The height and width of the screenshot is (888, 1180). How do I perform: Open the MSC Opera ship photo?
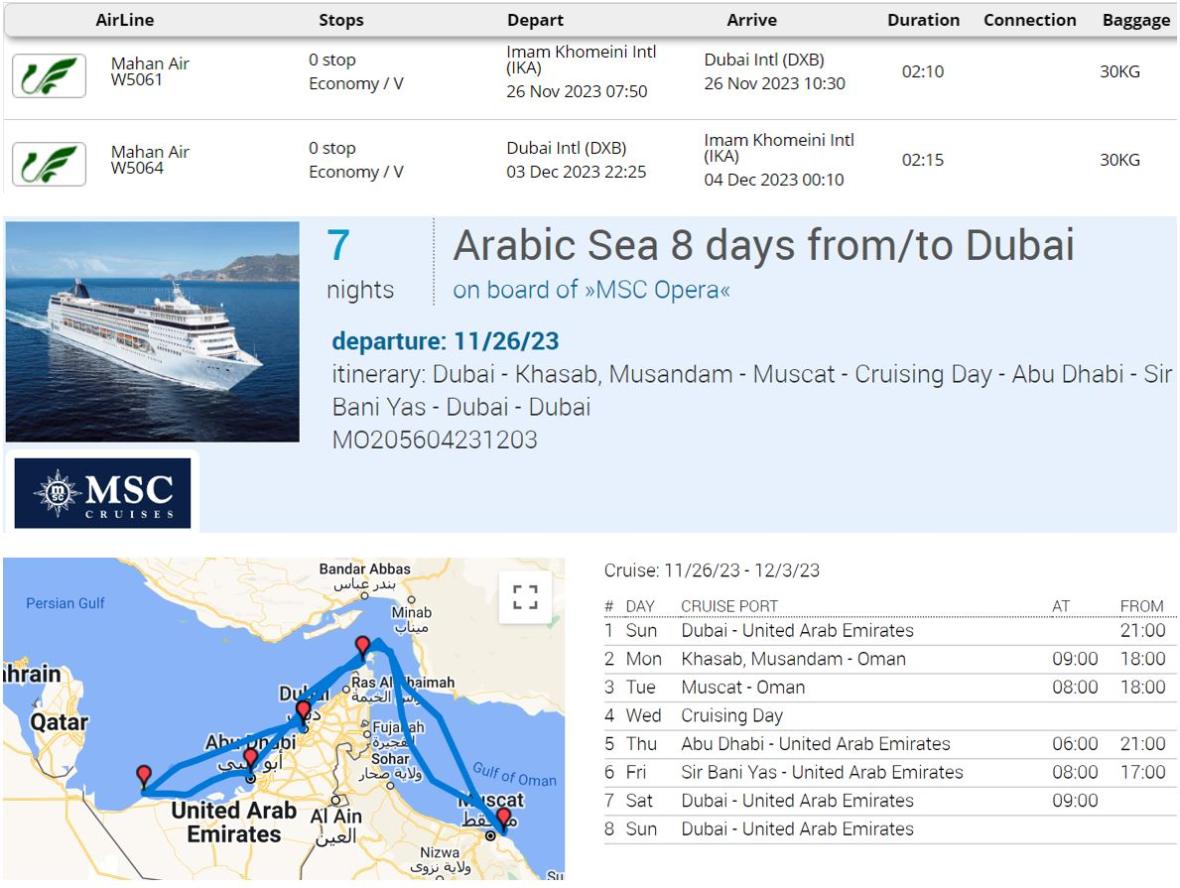pyautogui.click(x=152, y=331)
